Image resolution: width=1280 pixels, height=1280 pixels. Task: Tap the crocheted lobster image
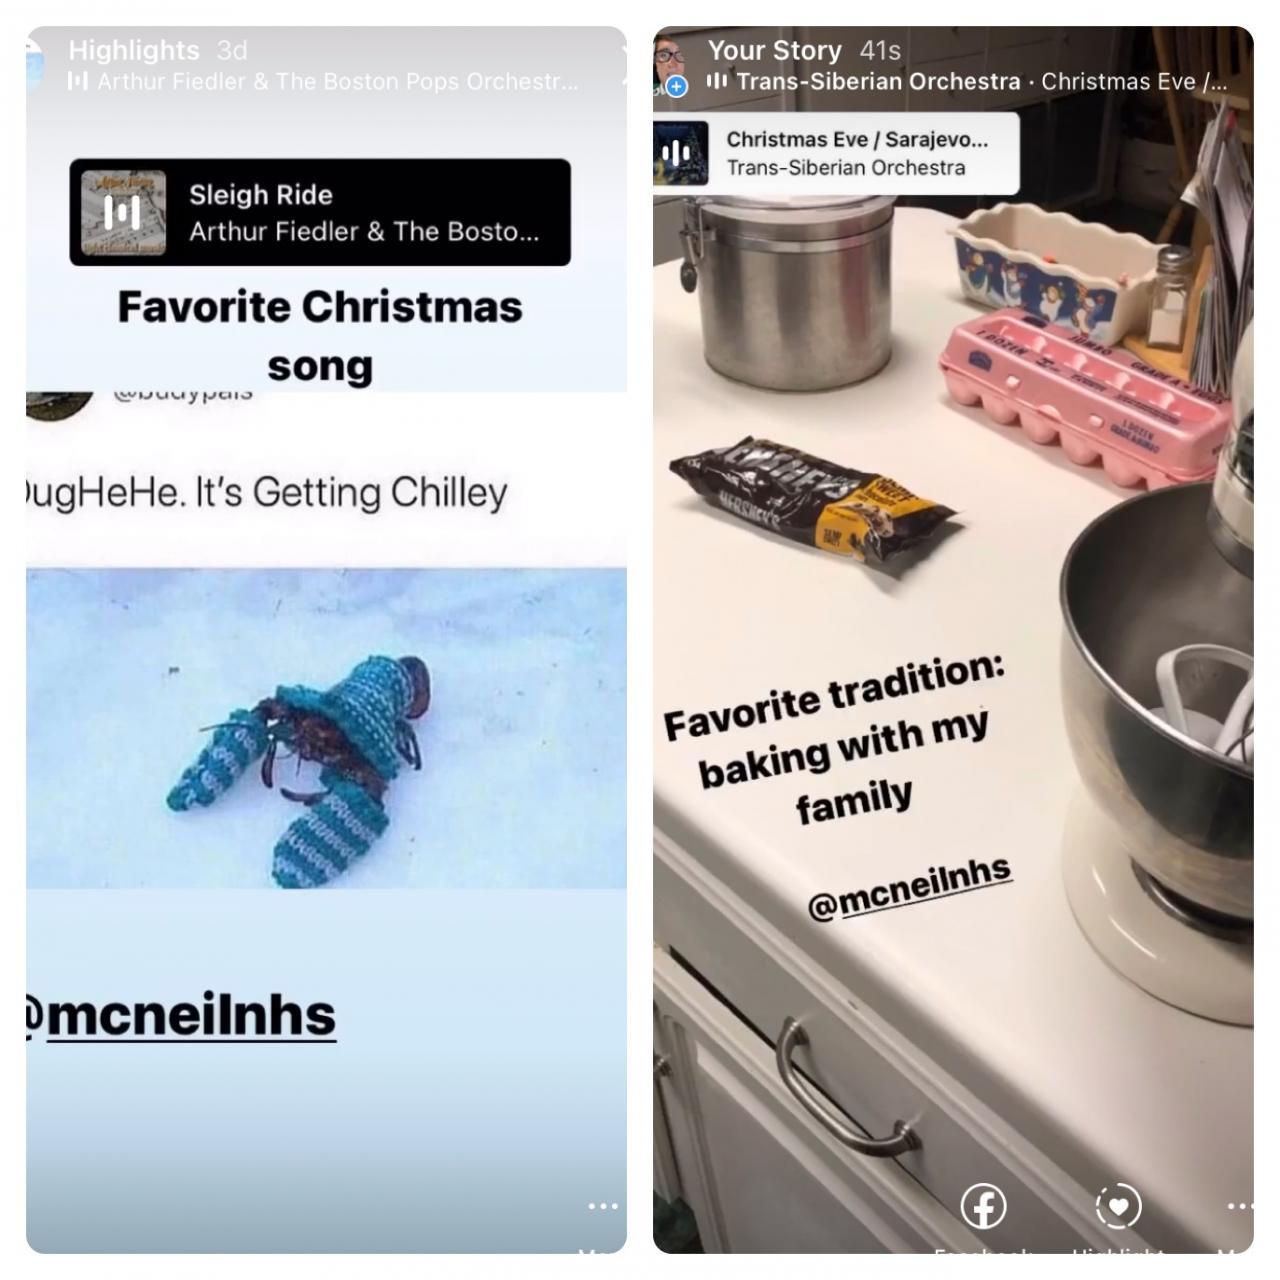pyautogui.click(x=326, y=728)
